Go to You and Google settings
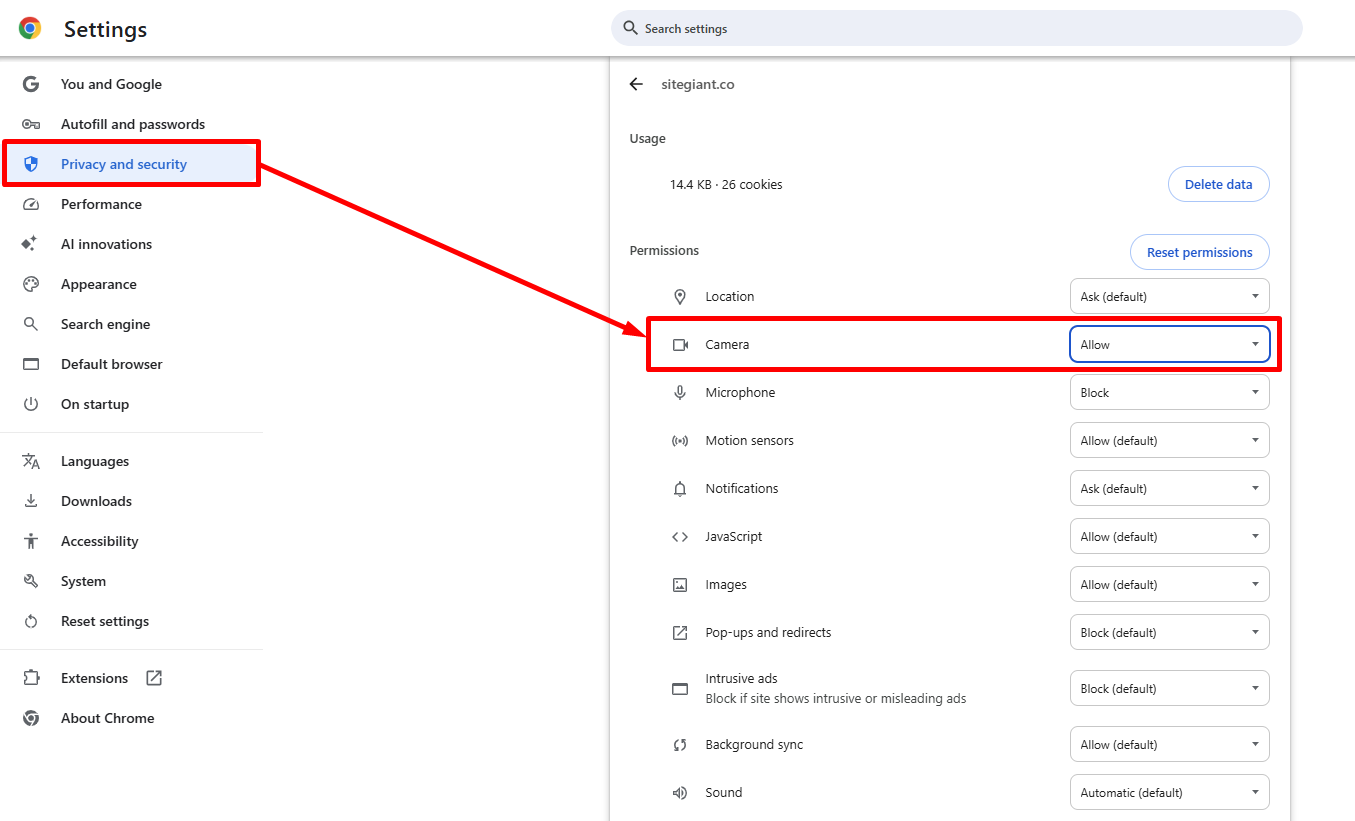 pyautogui.click(x=111, y=84)
